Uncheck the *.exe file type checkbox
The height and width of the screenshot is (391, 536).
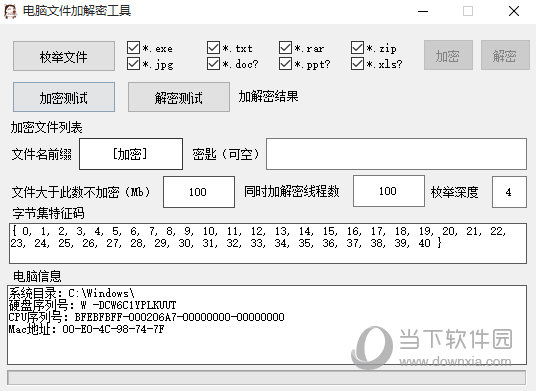click(x=133, y=48)
